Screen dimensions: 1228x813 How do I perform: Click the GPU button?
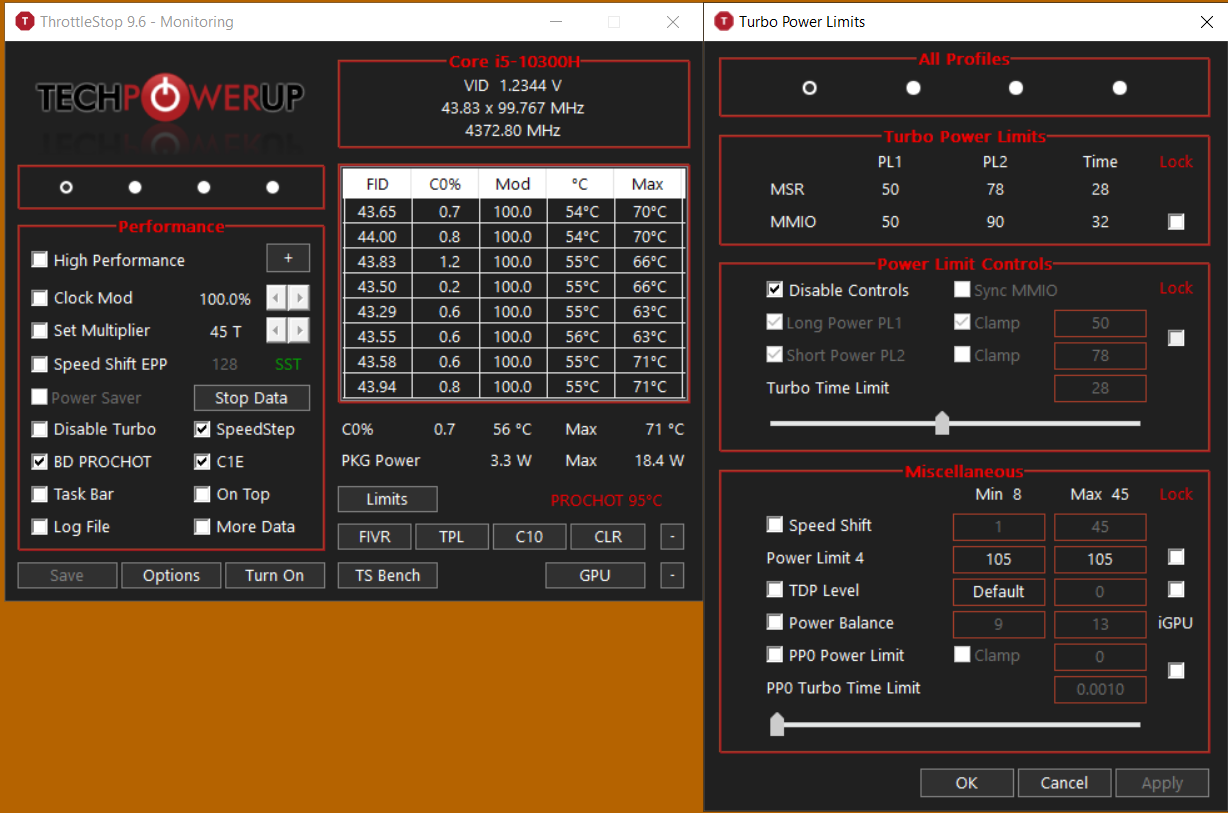pos(595,575)
